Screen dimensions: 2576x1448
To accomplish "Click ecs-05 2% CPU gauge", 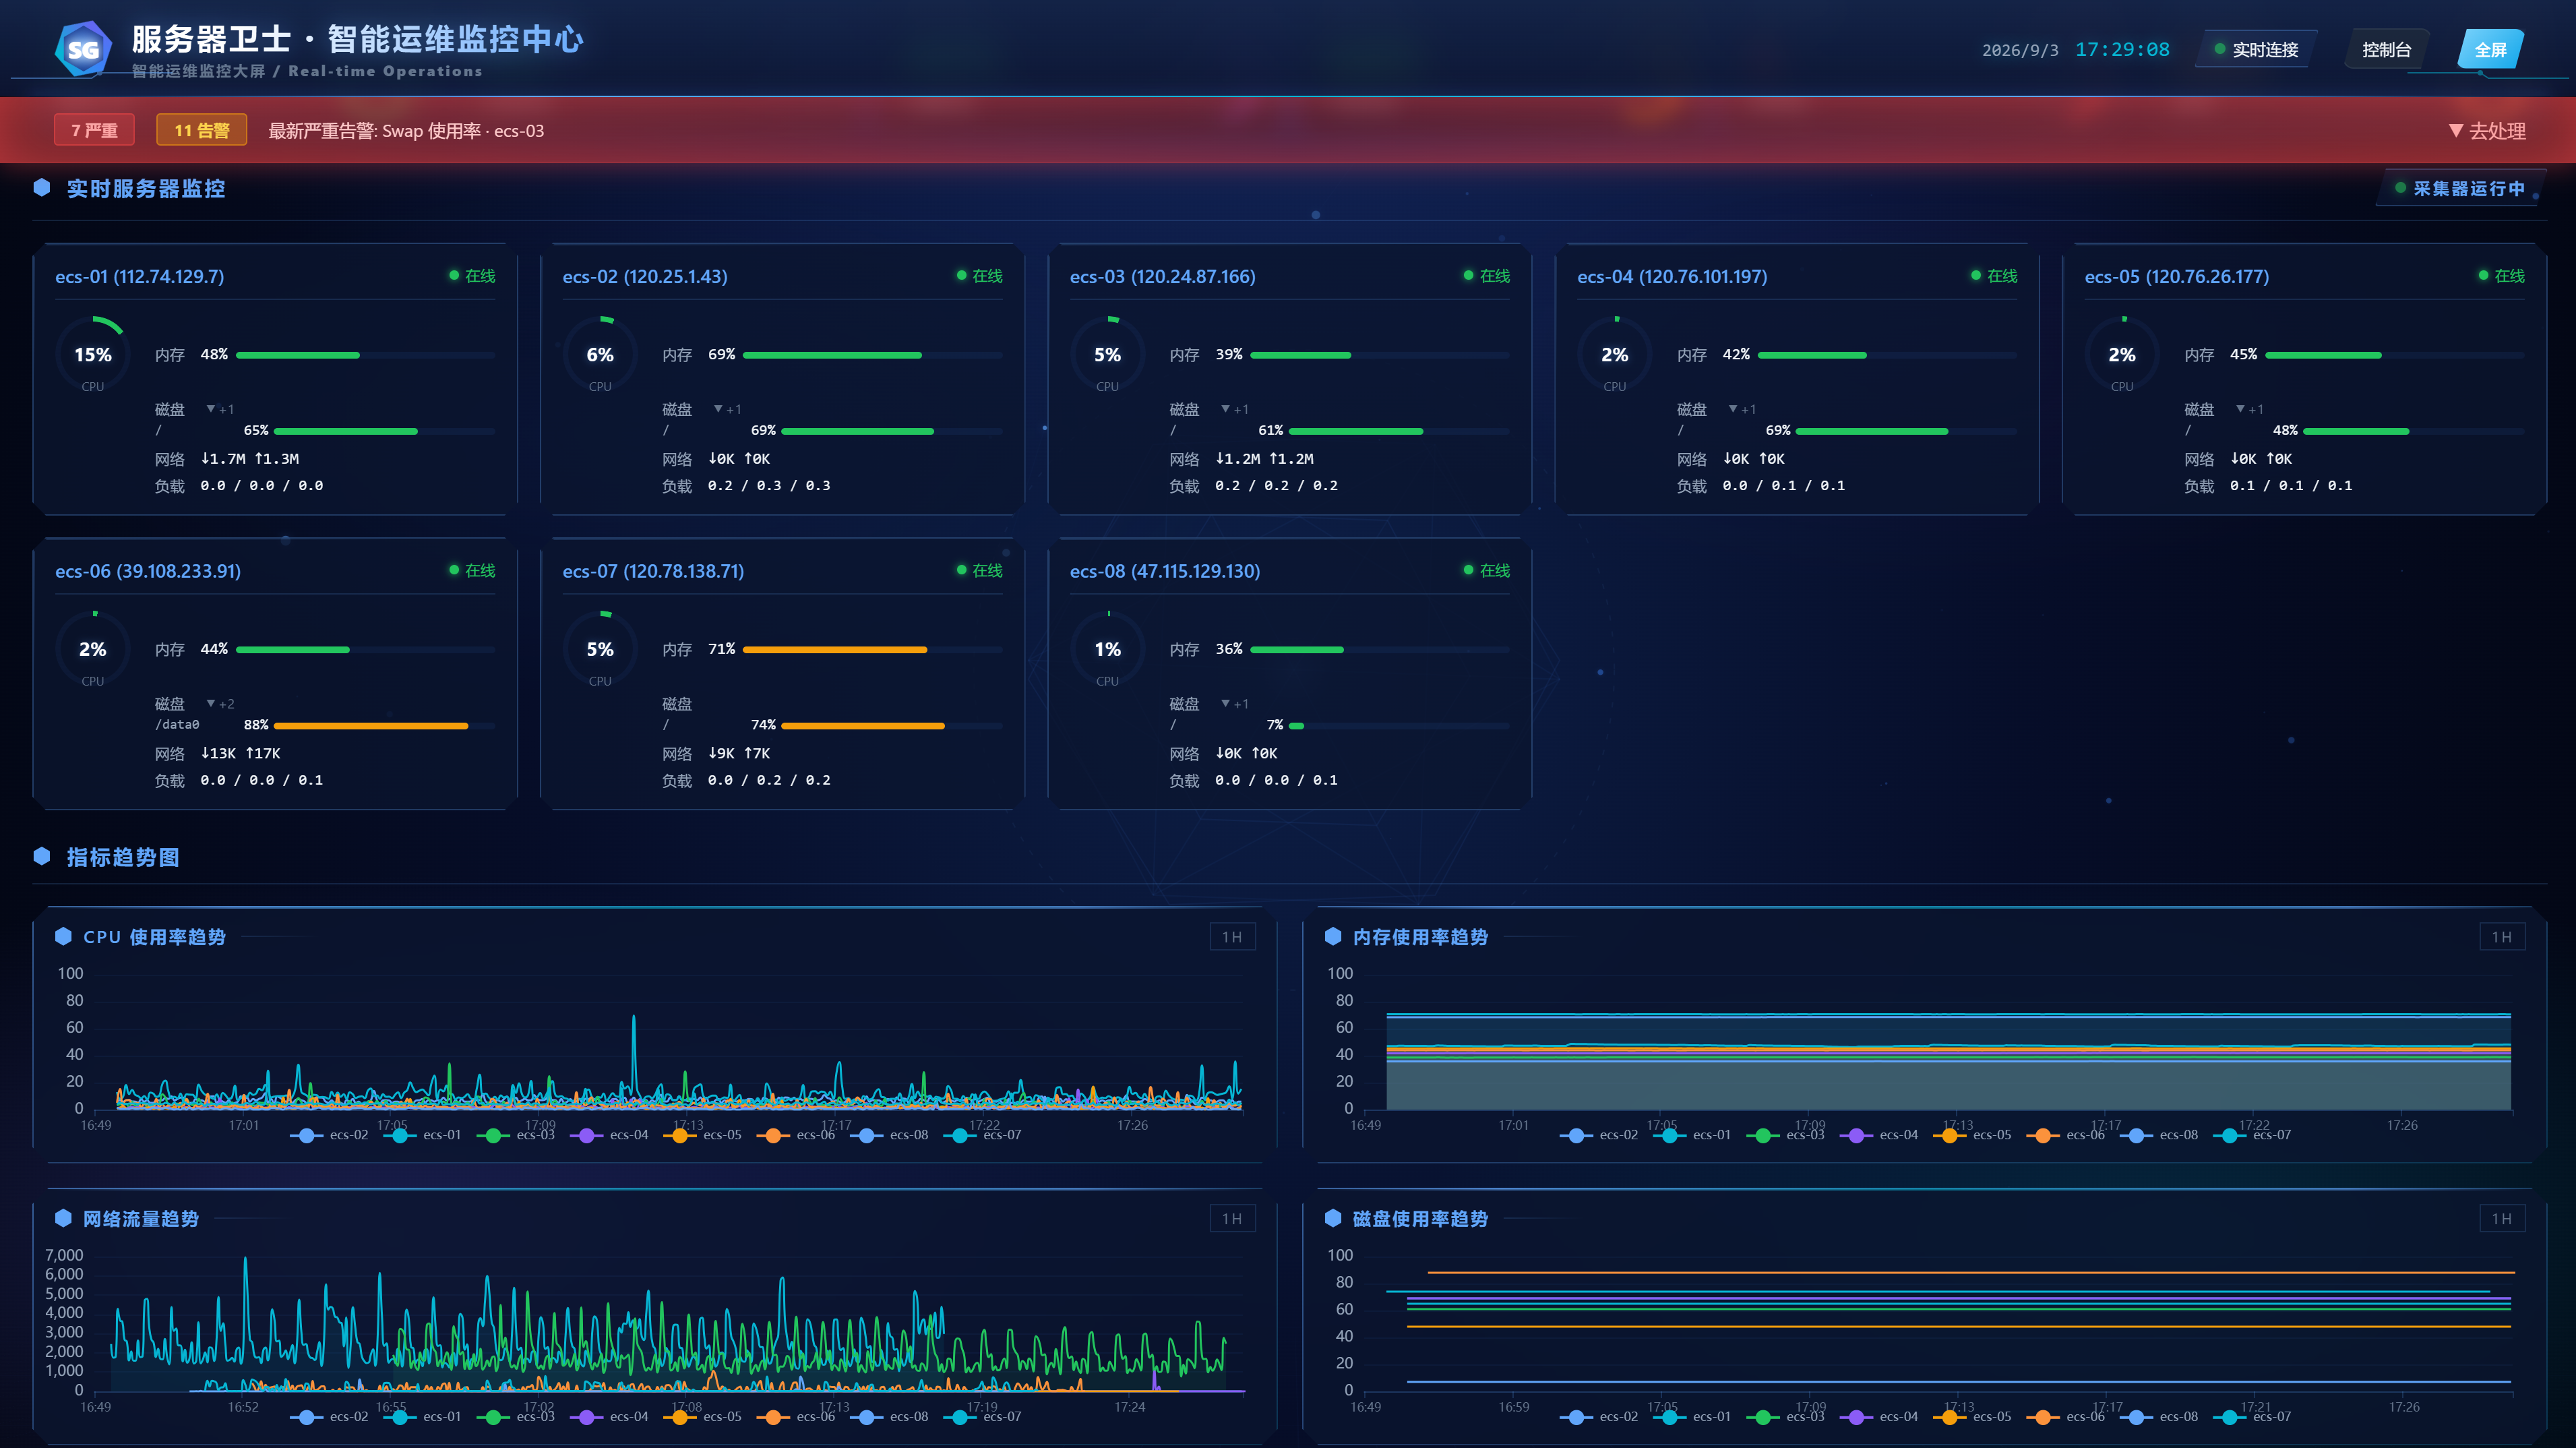I will coord(2122,354).
